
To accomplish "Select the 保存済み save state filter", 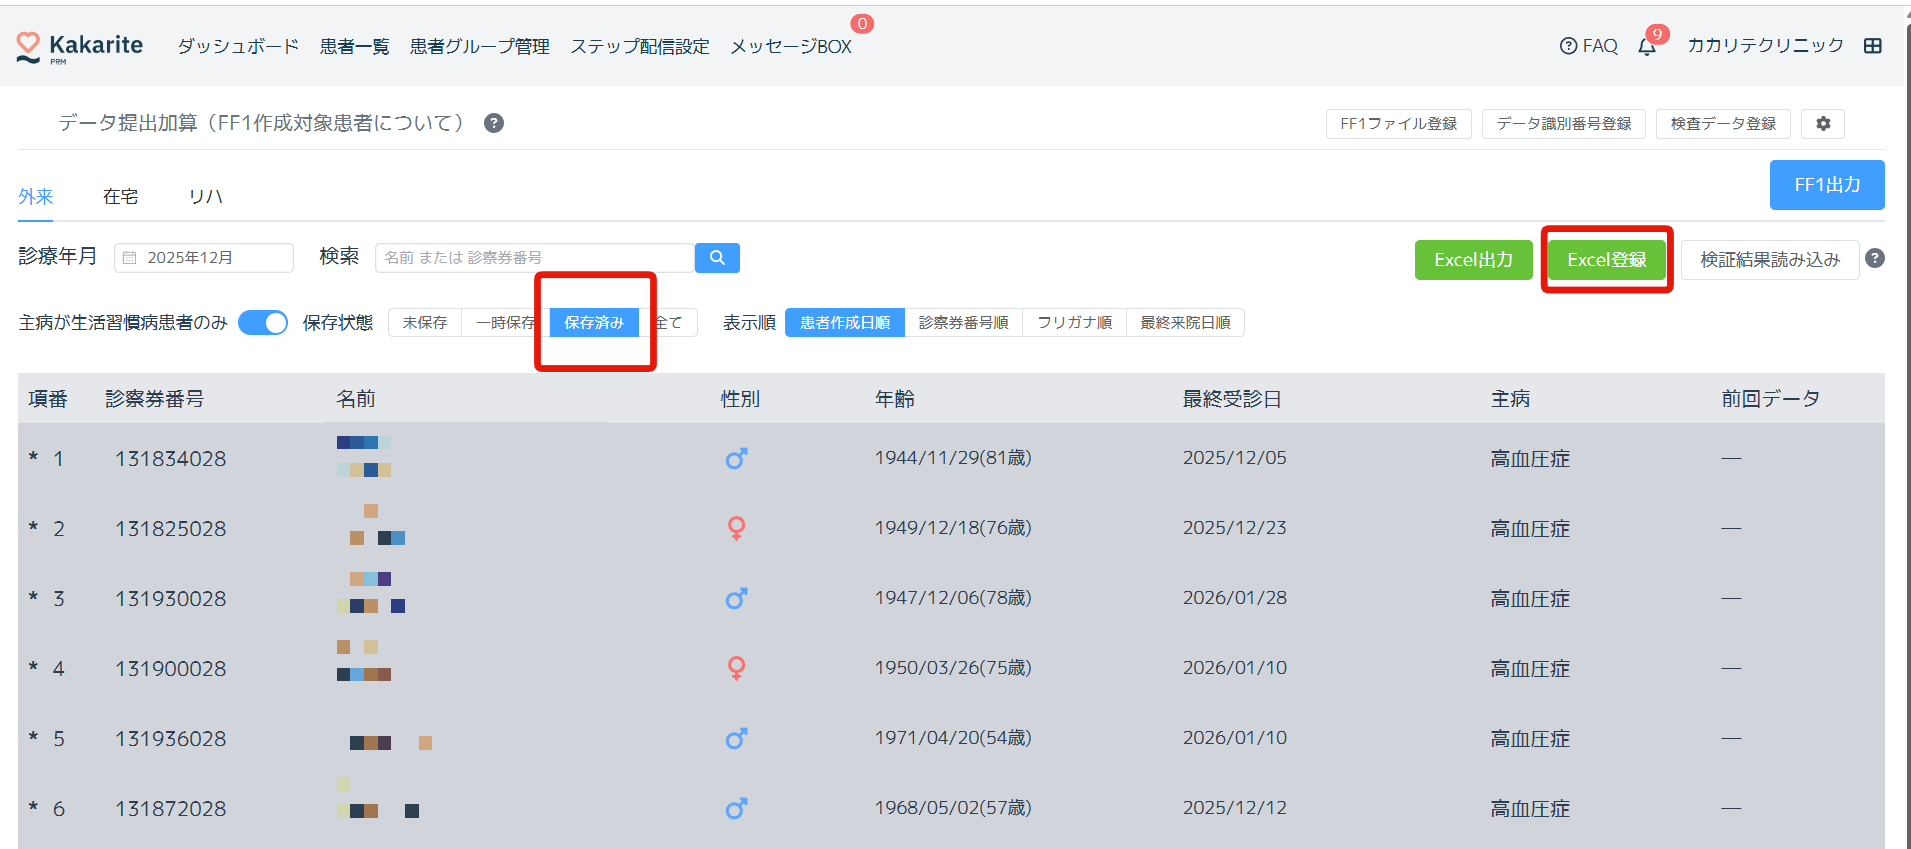I will tap(594, 322).
